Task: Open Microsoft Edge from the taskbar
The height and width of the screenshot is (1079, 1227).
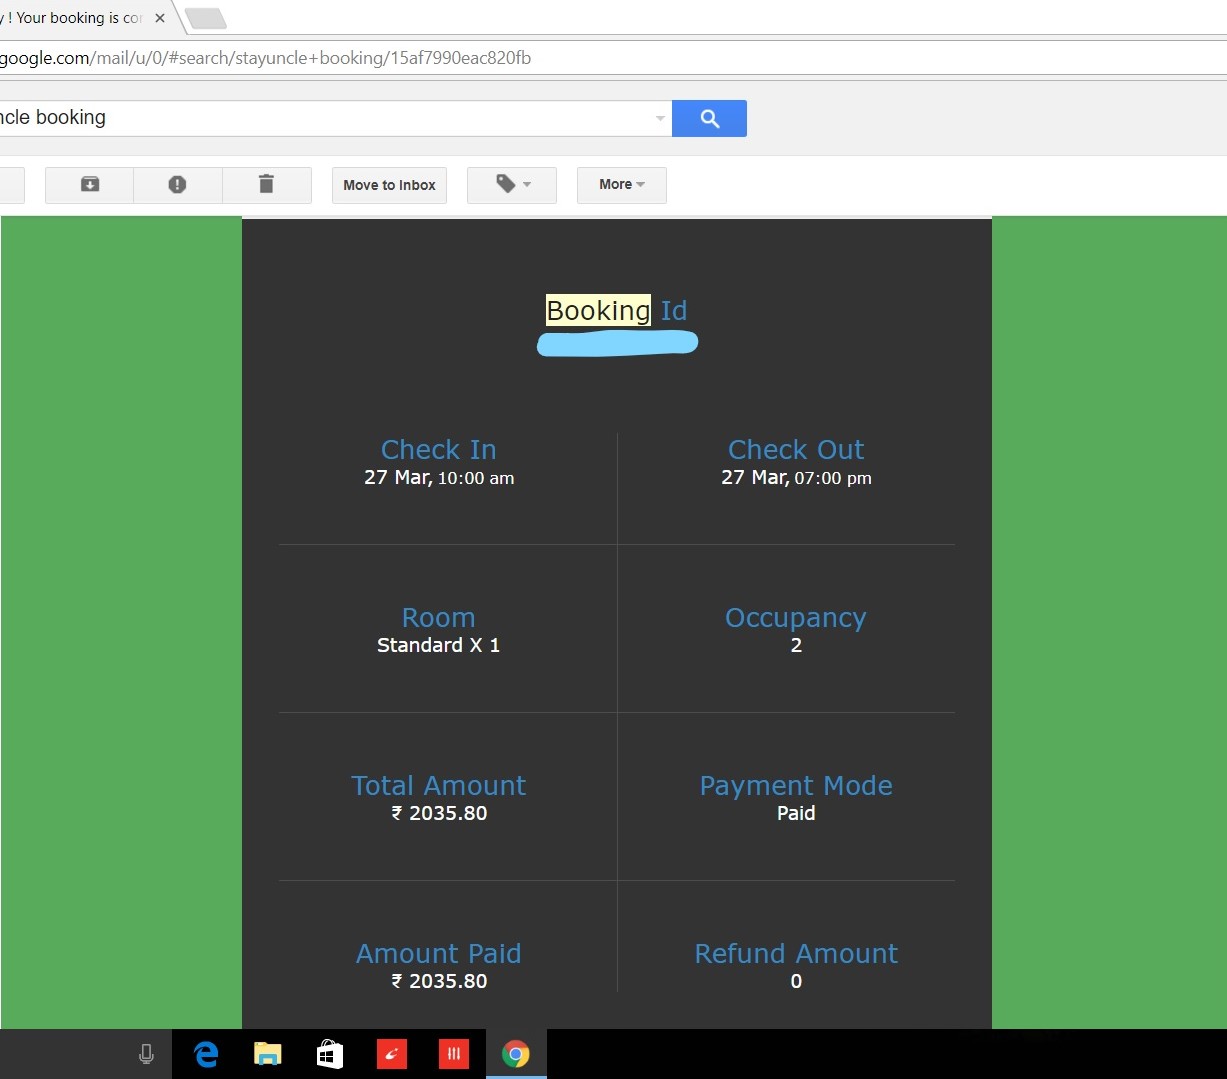Action: pos(206,1054)
